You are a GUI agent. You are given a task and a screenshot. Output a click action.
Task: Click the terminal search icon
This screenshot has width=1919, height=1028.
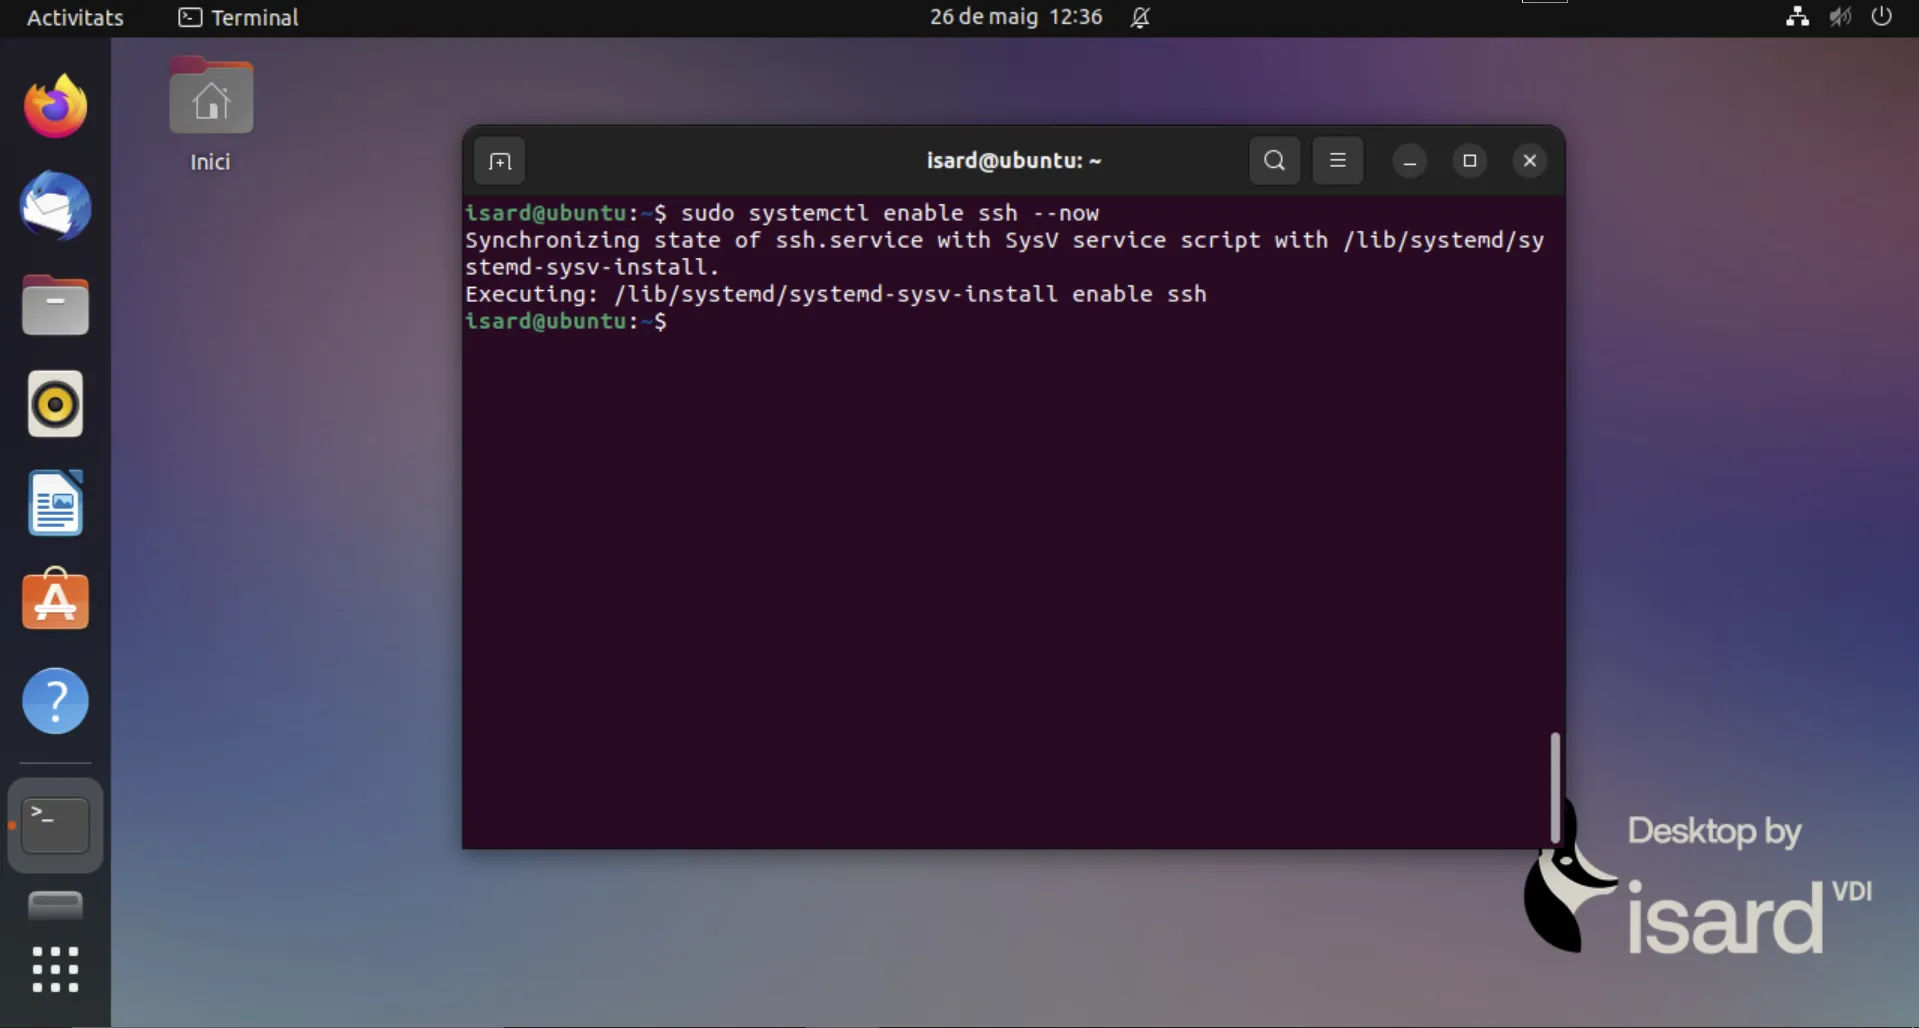click(x=1274, y=161)
